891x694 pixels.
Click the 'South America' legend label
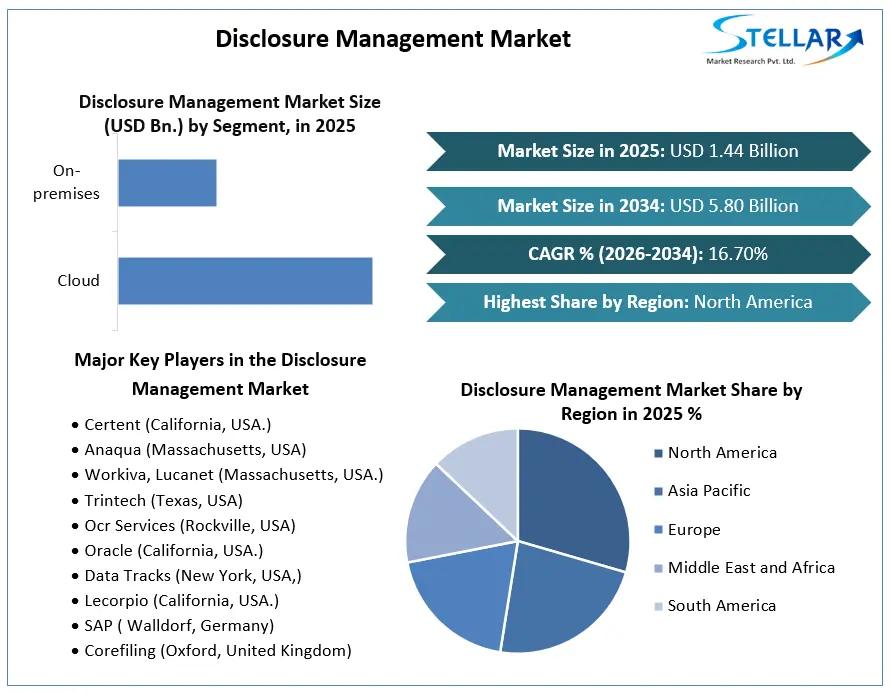click(x=722, y=606)
